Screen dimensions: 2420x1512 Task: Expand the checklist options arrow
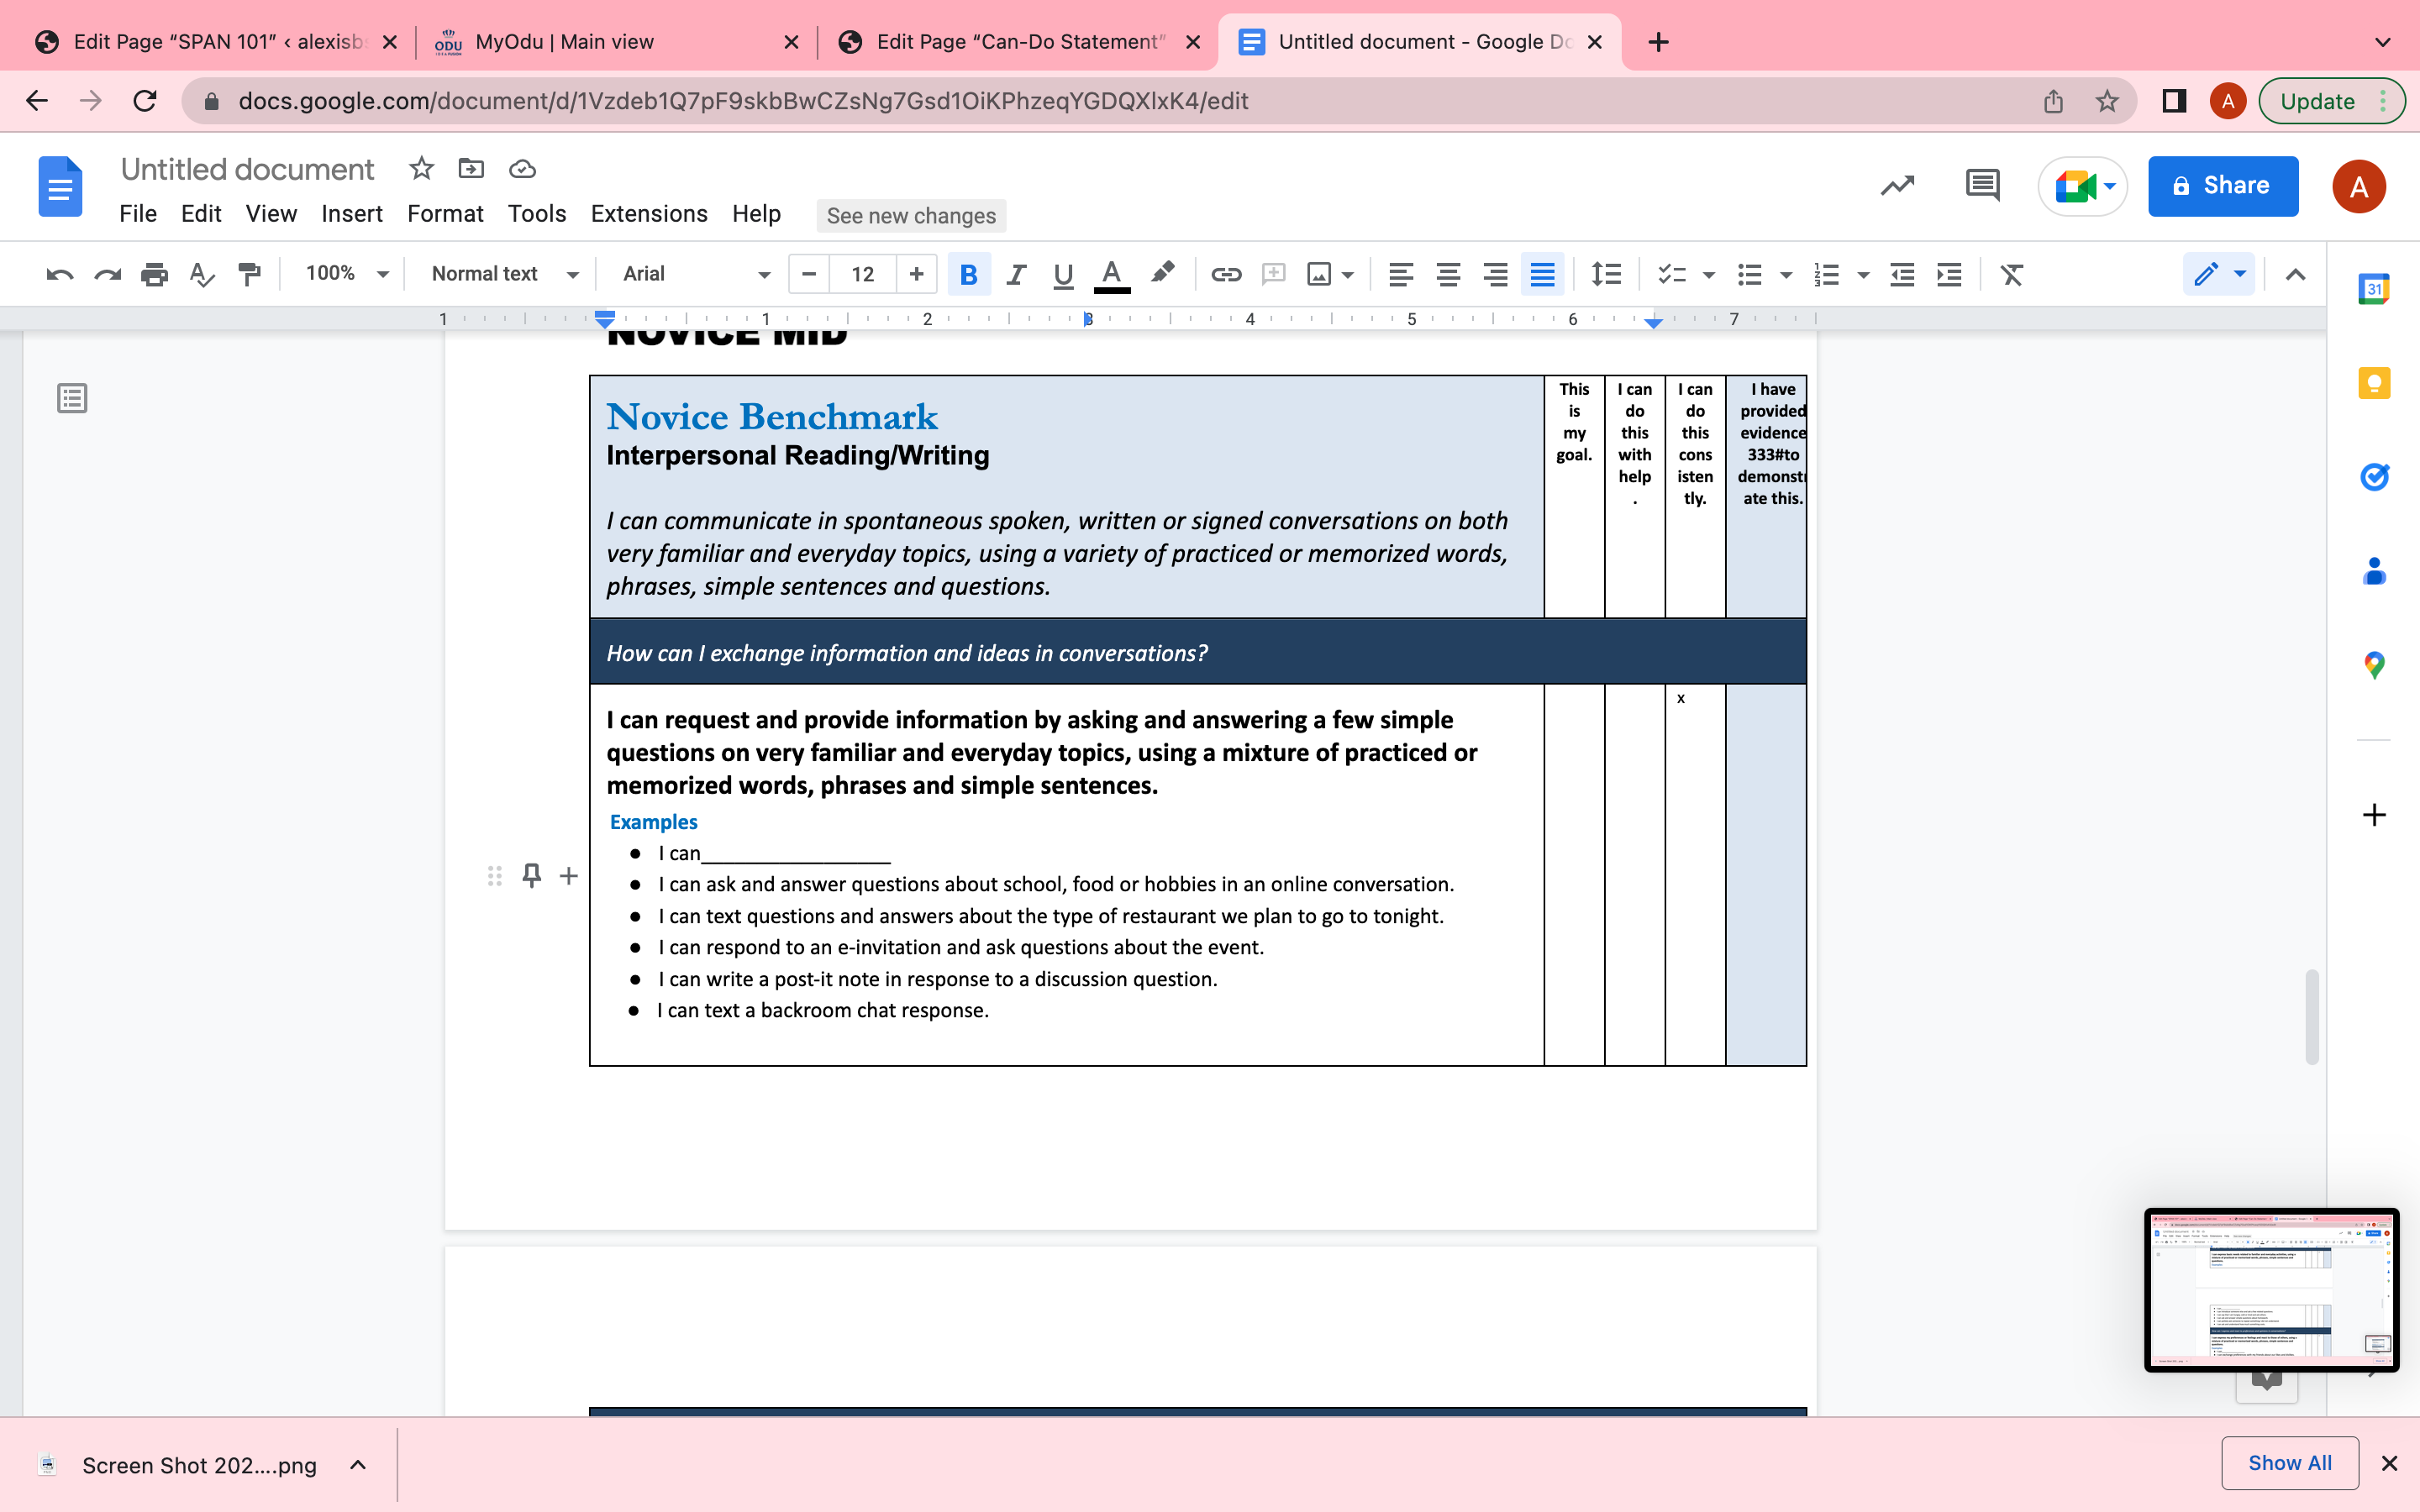click(1709, 275)
